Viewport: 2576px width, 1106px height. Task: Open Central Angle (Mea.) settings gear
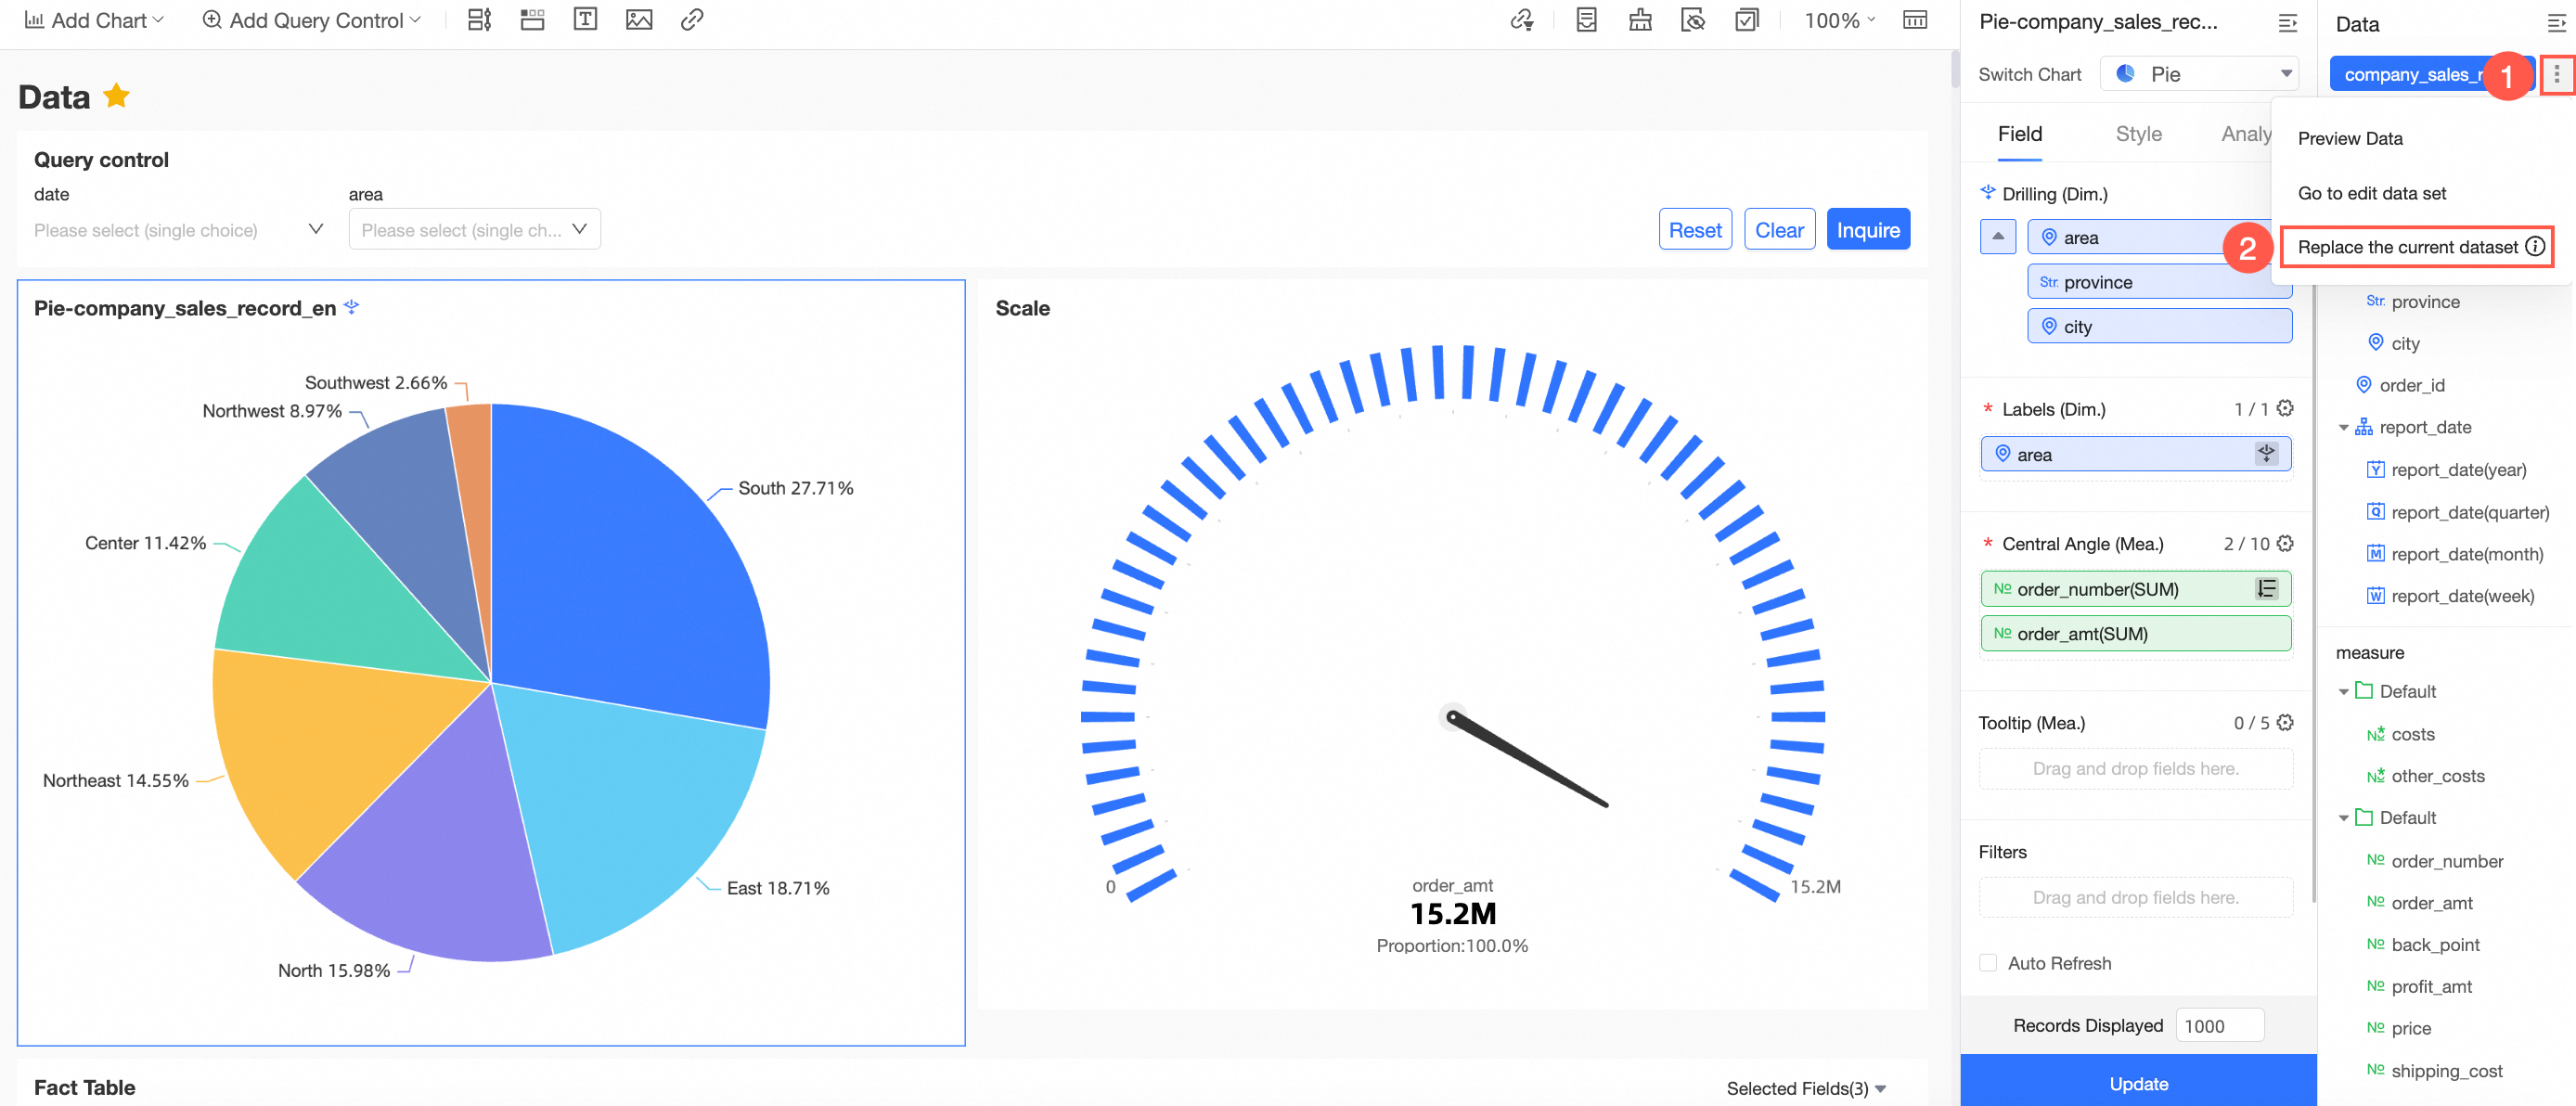click(2285, 544)
